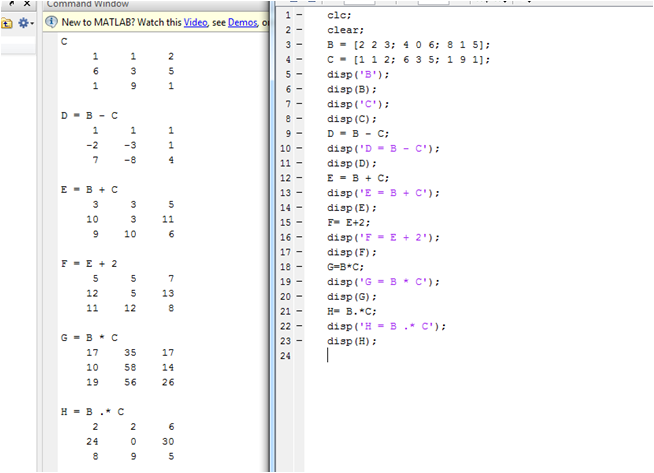
Task: Click the 'G=B*C;' code line
Action: click(345, 267)
